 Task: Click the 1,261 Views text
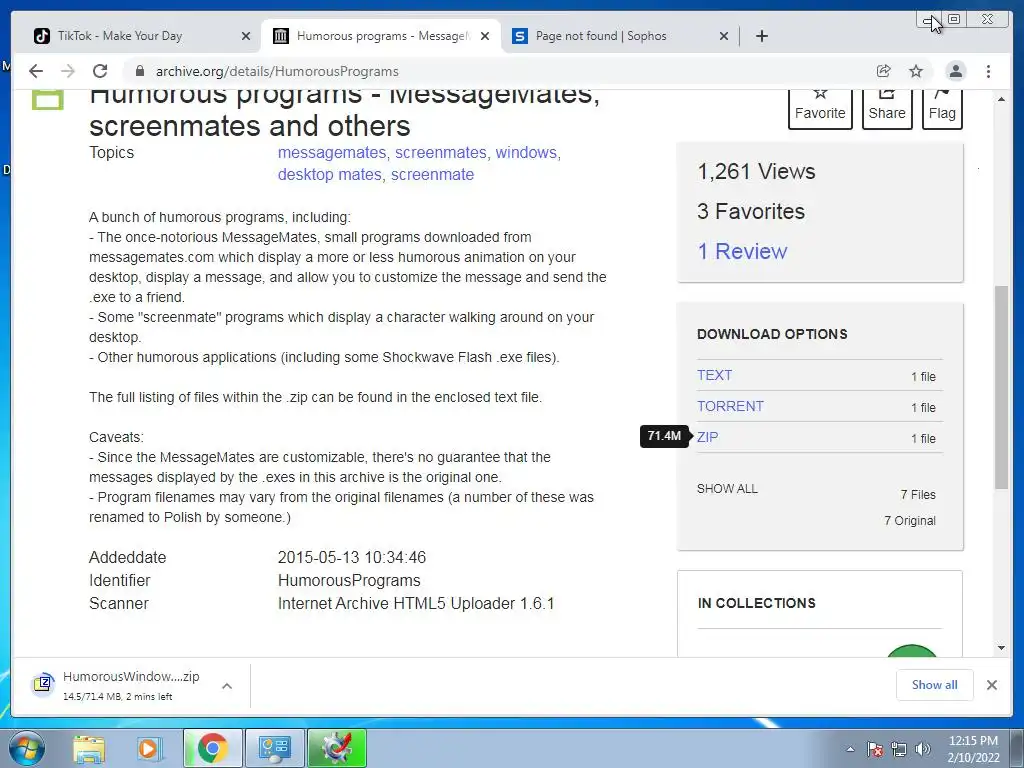pyautogui.click(x=756, y=172)
